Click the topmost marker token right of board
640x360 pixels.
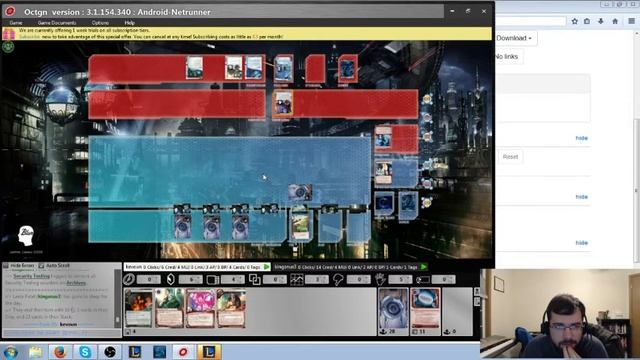coord(427,99)
